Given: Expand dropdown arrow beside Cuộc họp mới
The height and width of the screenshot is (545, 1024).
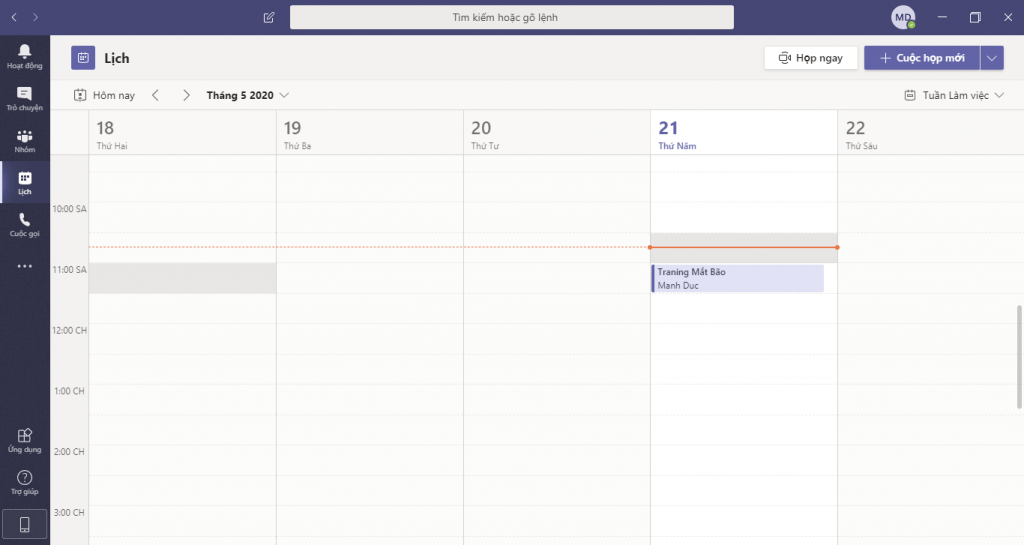Looking at the screenshot, I should click(992, 58).
